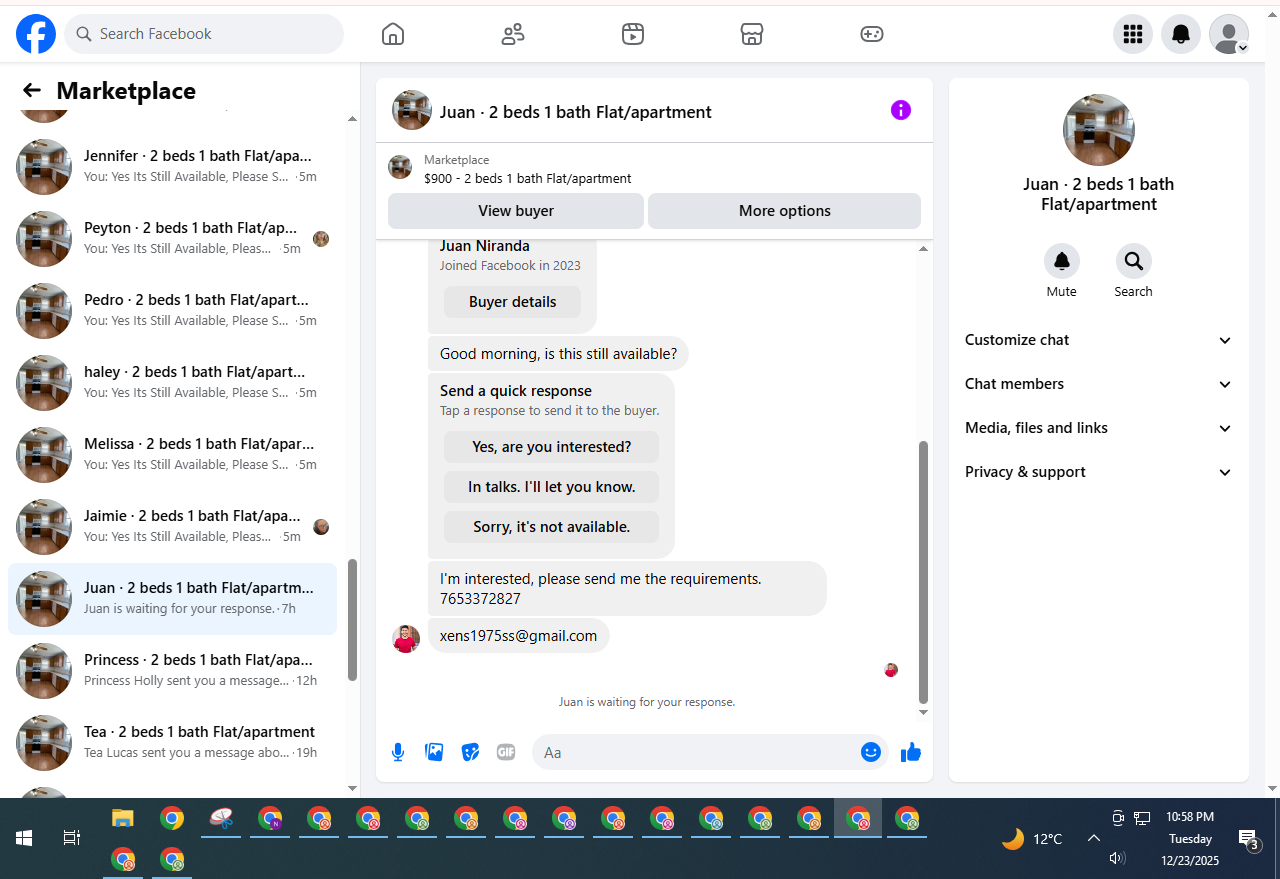The height and width of the screenshot is (879, 1280).
Task: Show hidden tray icons chevron
Action: pyautogui.click(x=1094, y=838)
